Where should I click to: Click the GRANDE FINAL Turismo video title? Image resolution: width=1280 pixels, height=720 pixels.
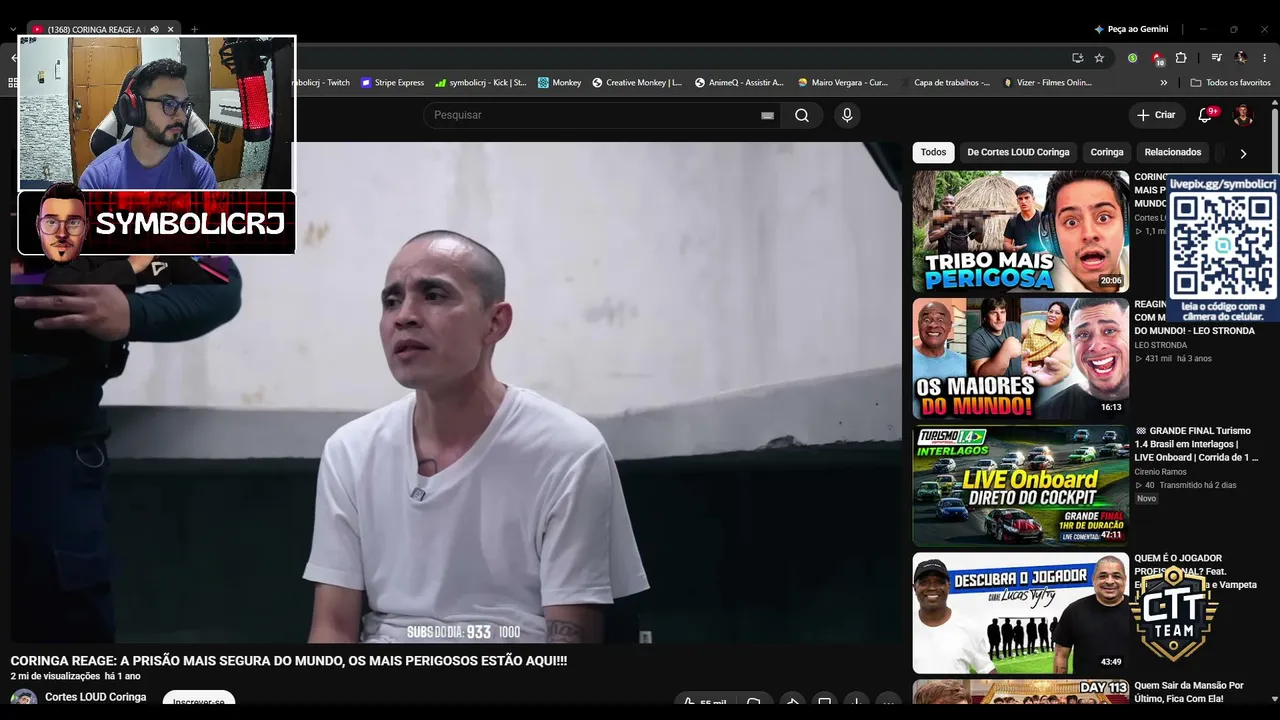(x=1196, y=444)
